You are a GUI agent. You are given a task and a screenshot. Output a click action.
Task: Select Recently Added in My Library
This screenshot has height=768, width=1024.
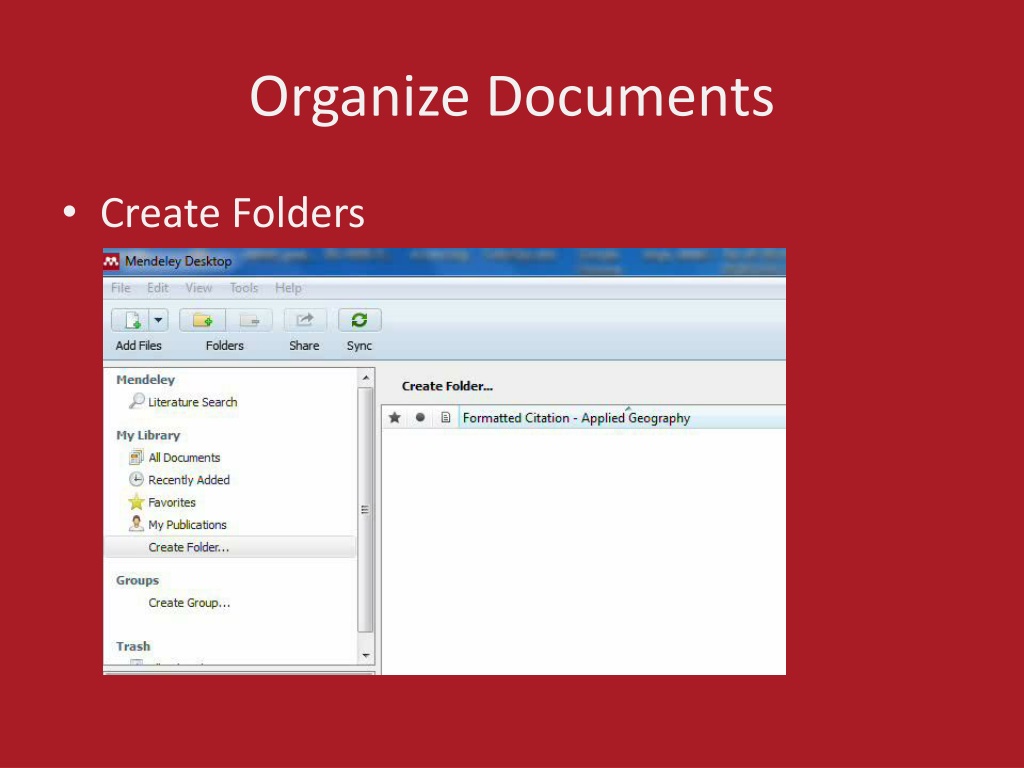point(189,480)
